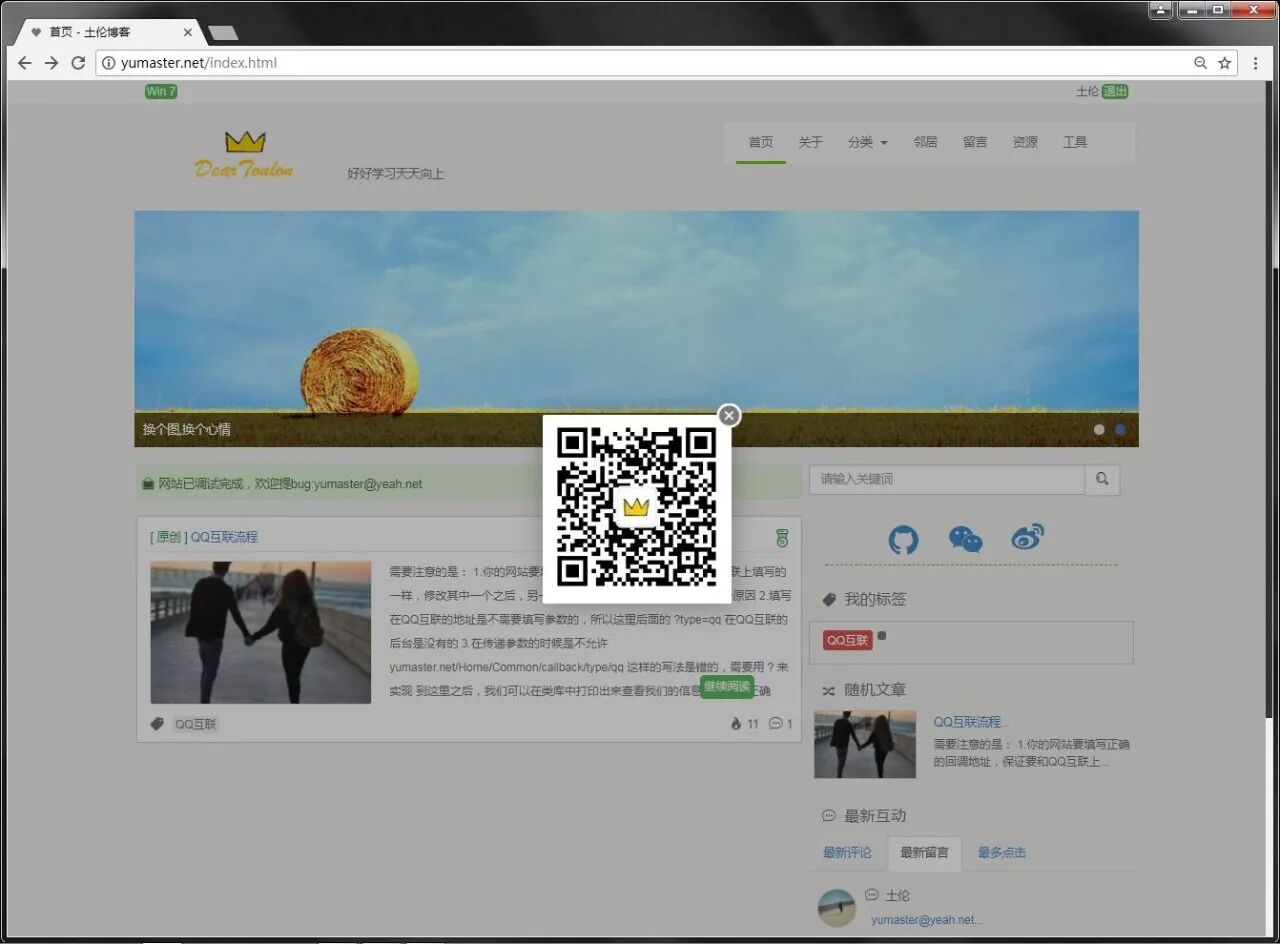The height and width of the screenshot is (944, 1280).
Task: Open the couple photo thumbnail in the main article
Action: pyautogui.click(x=261, y=632)
